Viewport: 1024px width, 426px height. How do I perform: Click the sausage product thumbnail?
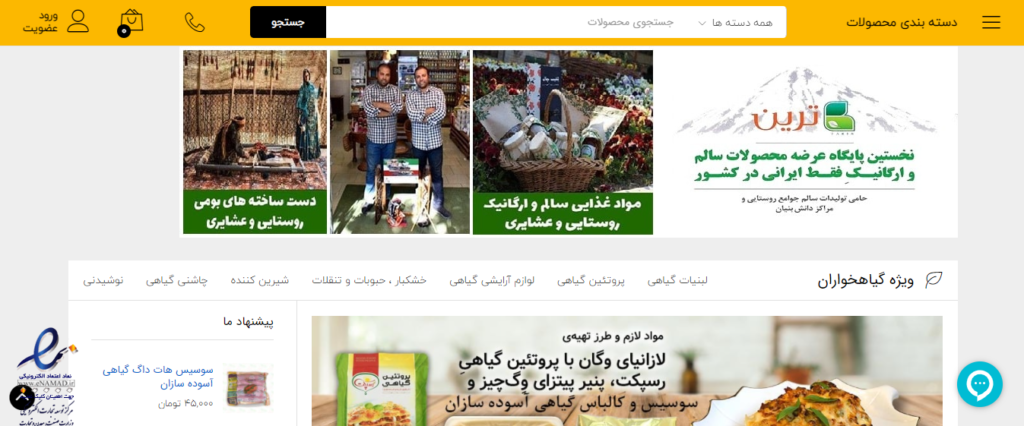click(248, 387)
